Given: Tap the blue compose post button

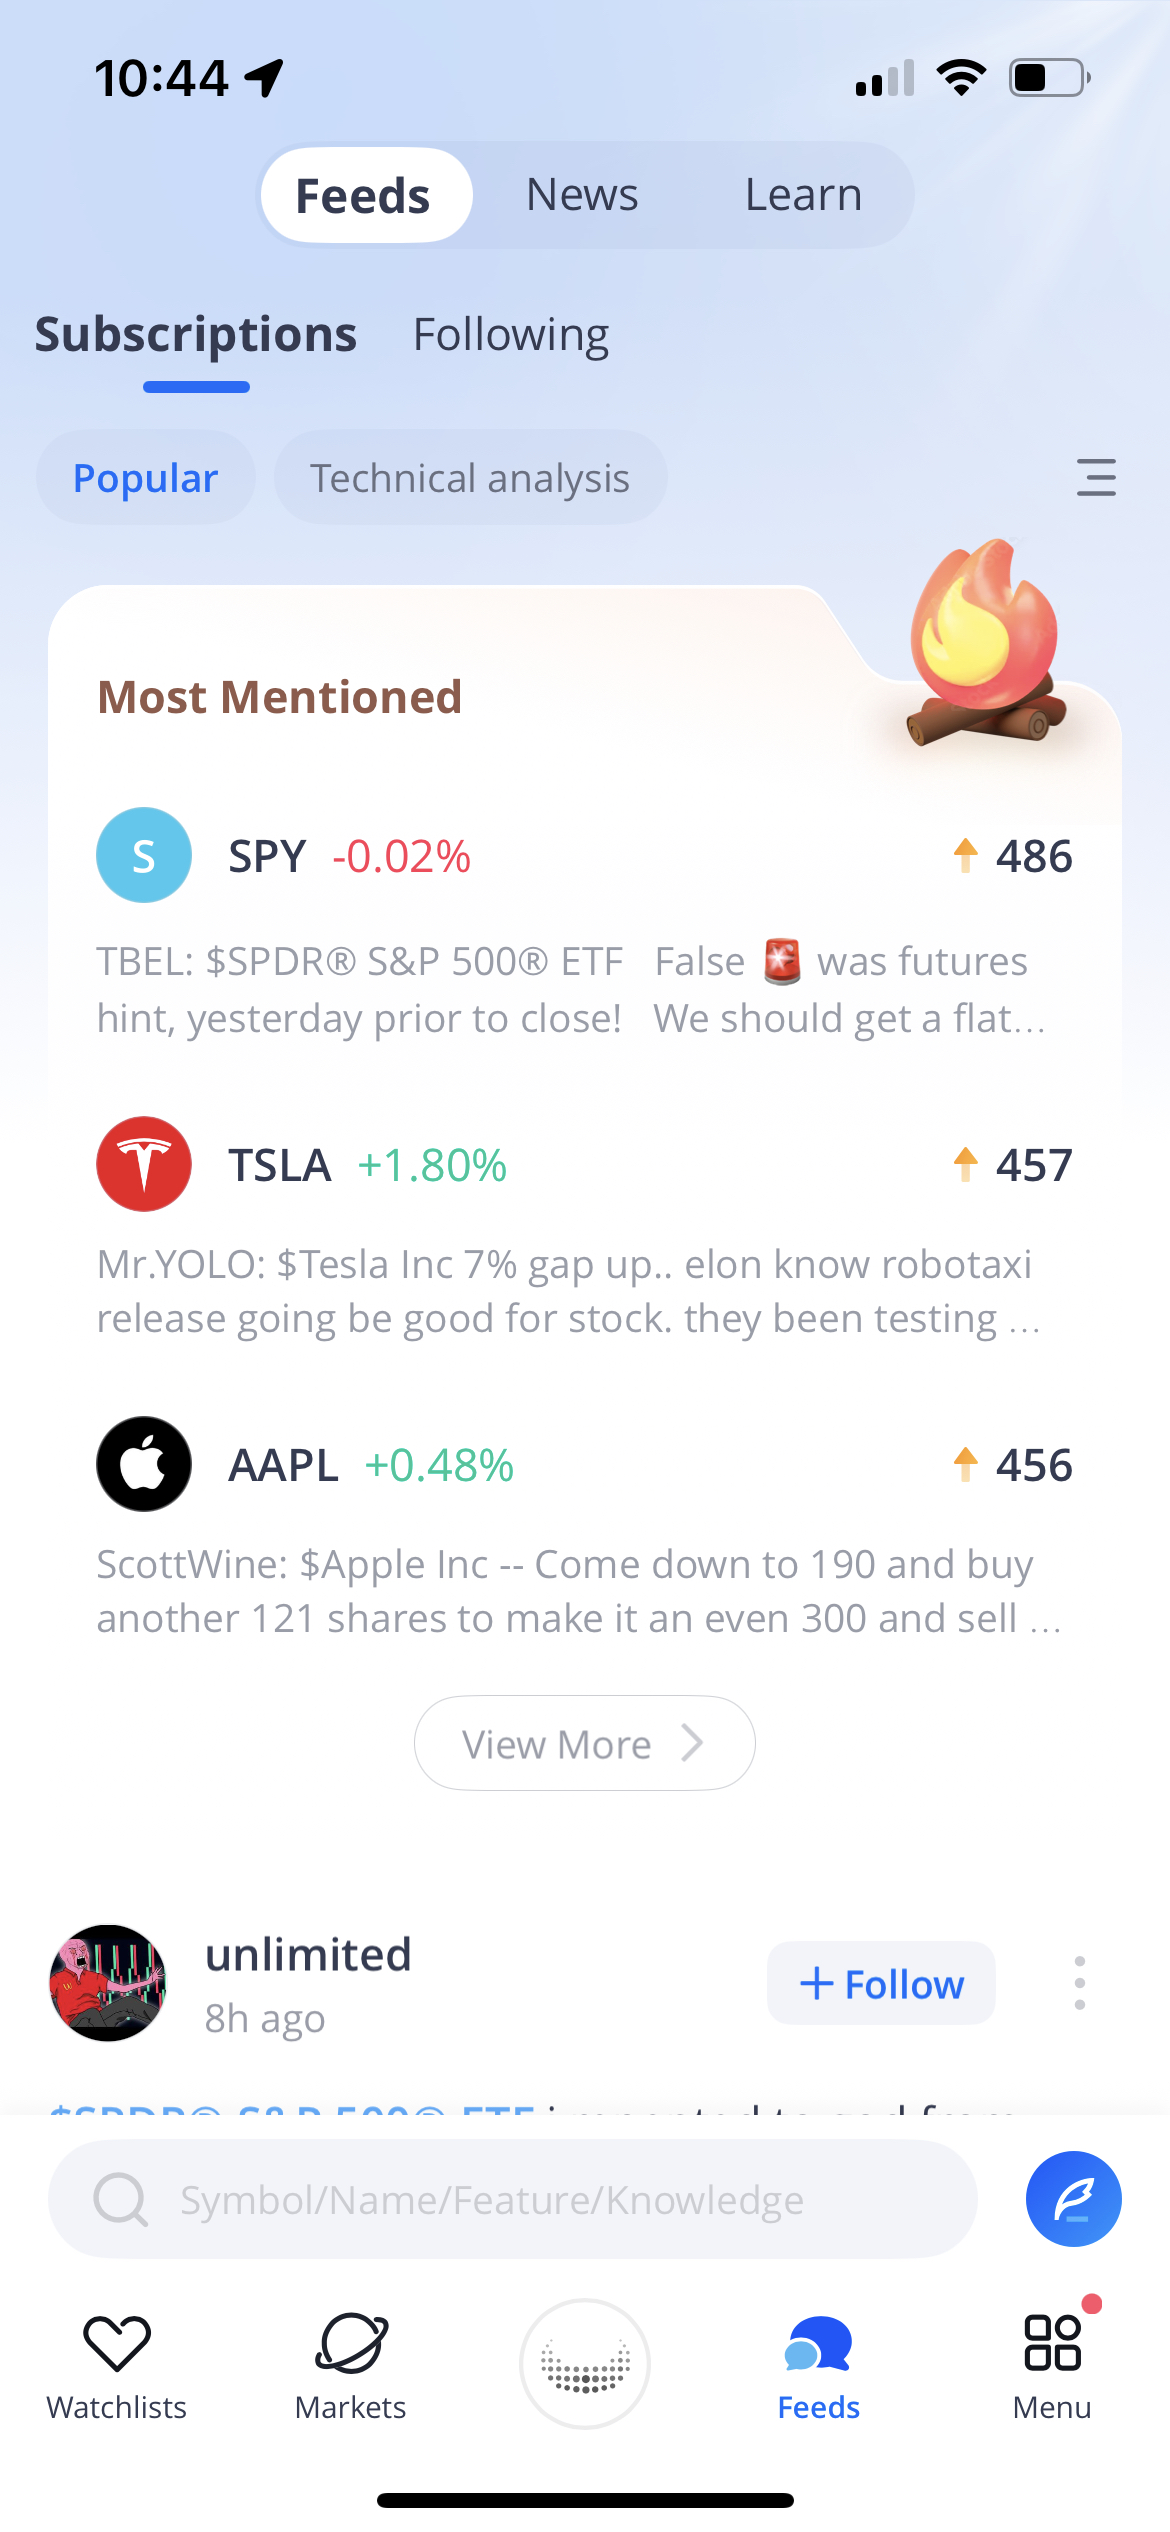Looking at the screenshot, I should point(1073,2199).
